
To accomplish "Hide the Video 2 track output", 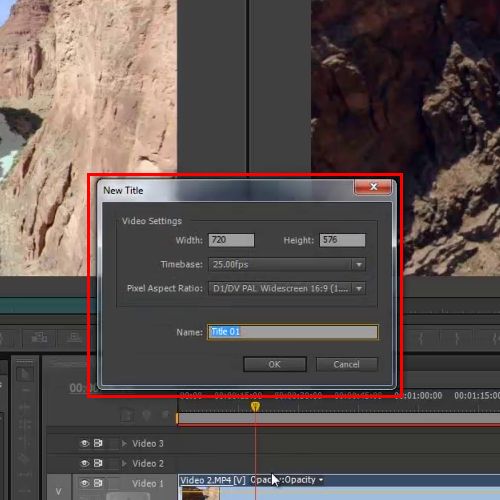I will coord(84,463).
